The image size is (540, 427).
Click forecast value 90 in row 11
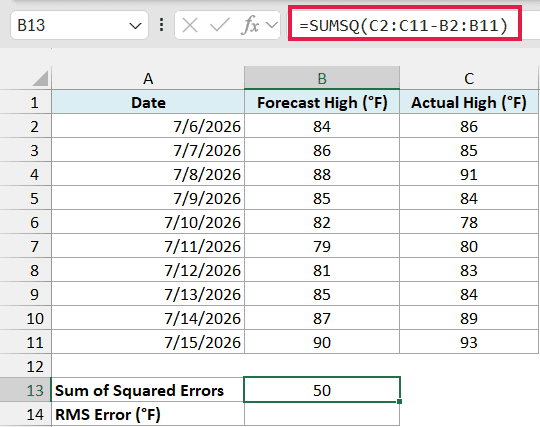pos(322,342)
